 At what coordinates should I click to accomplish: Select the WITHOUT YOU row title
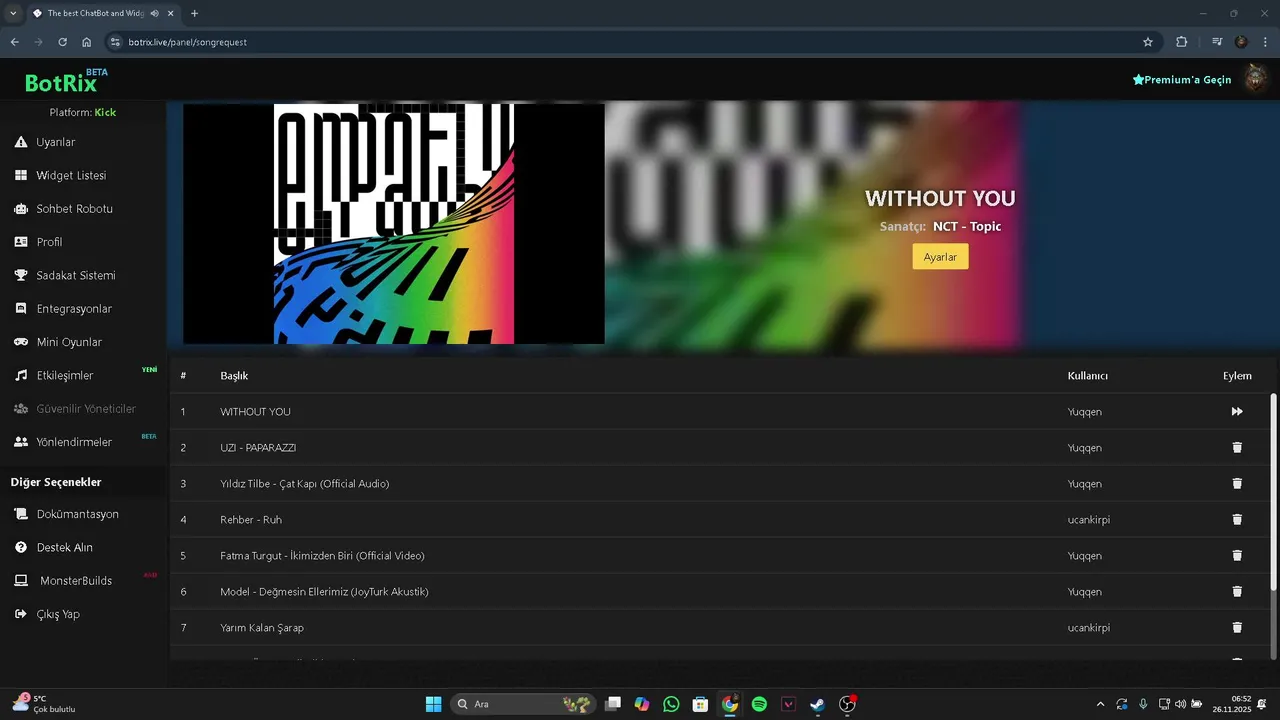tap(255, 411)
